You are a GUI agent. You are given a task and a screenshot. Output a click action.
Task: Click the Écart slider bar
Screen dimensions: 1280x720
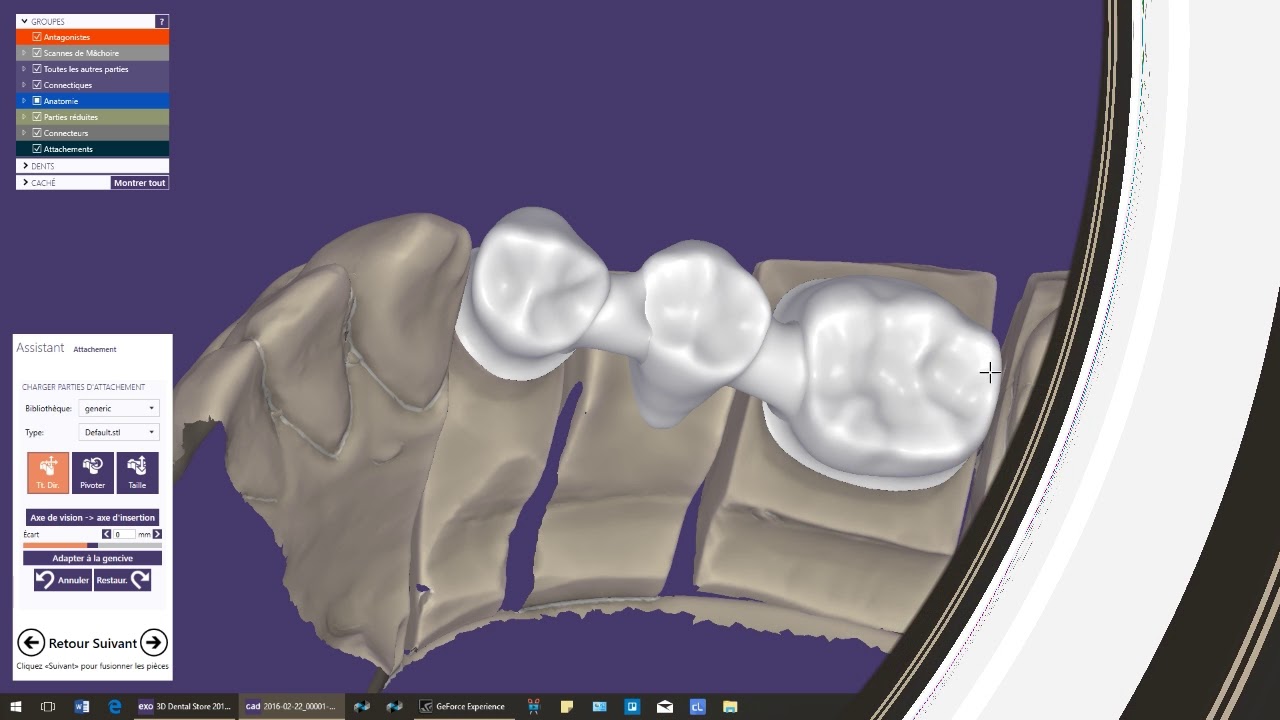point(93,545)
